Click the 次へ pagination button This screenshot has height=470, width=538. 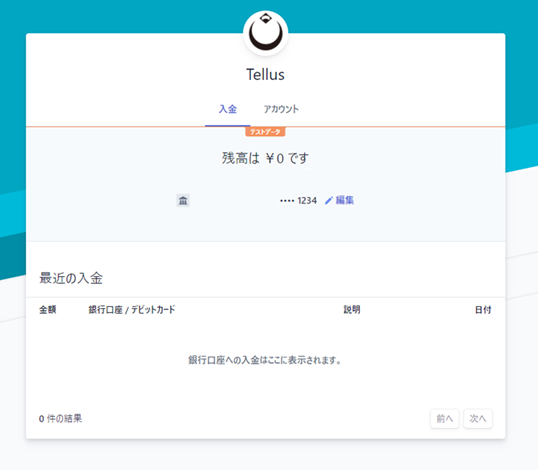(x=478, y=419)
